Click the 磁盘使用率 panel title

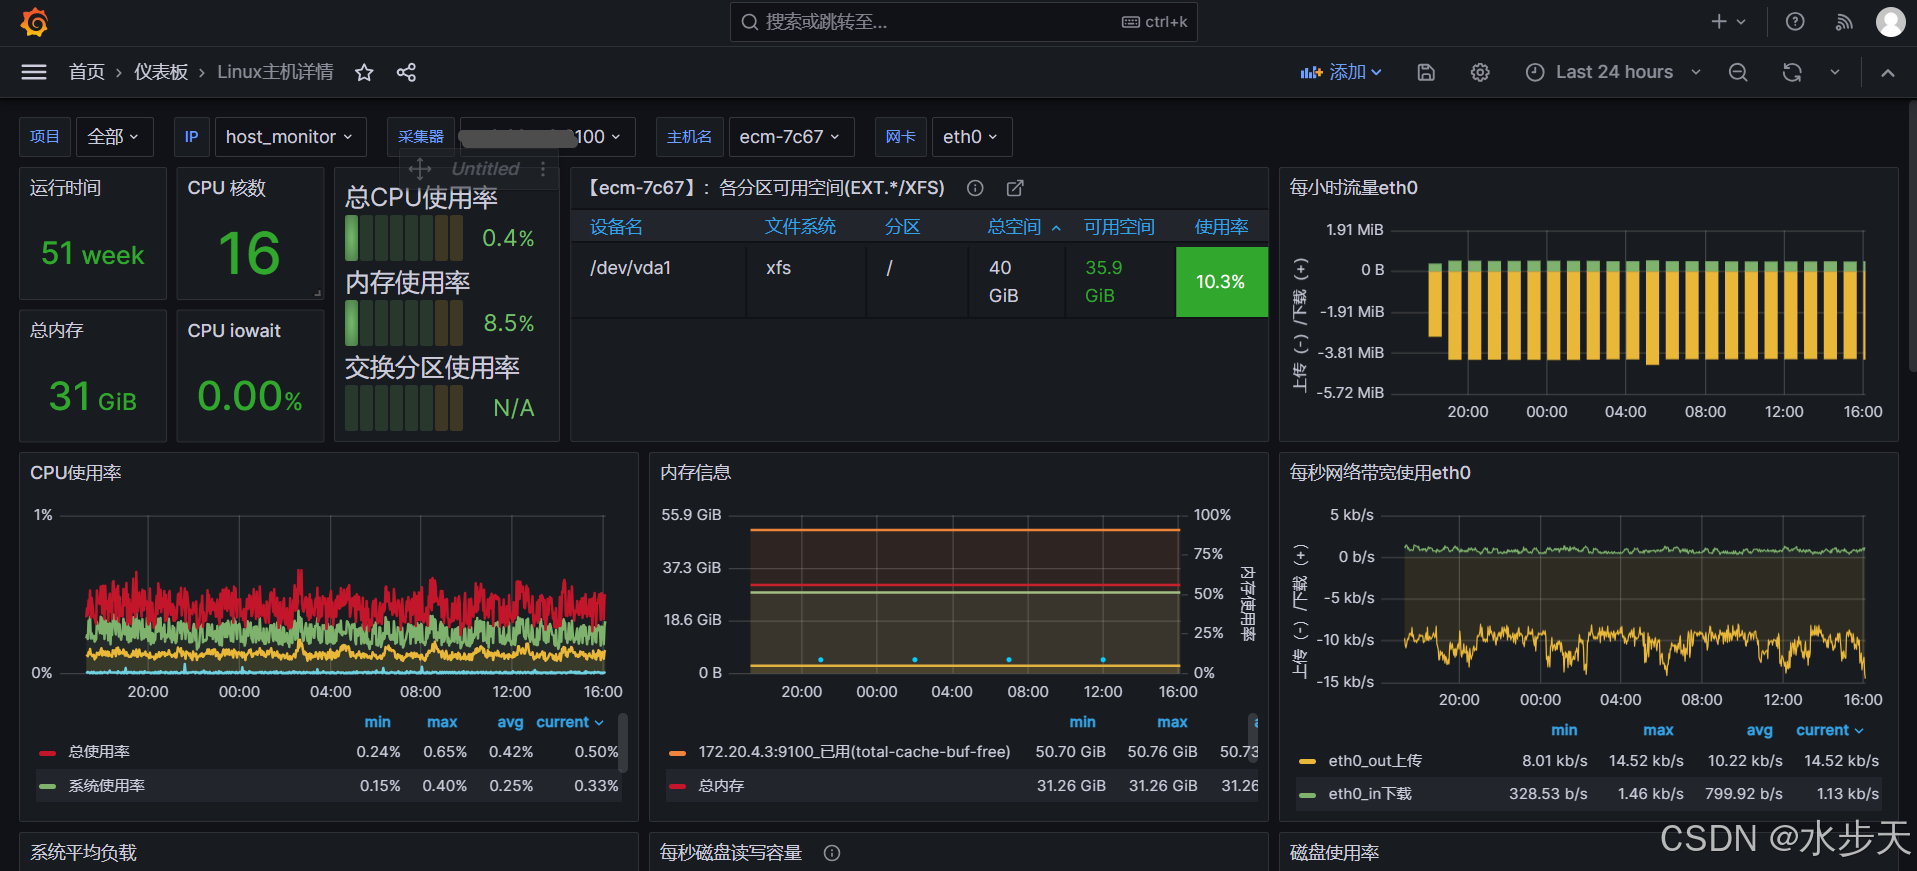click(x=1334, y=853)
